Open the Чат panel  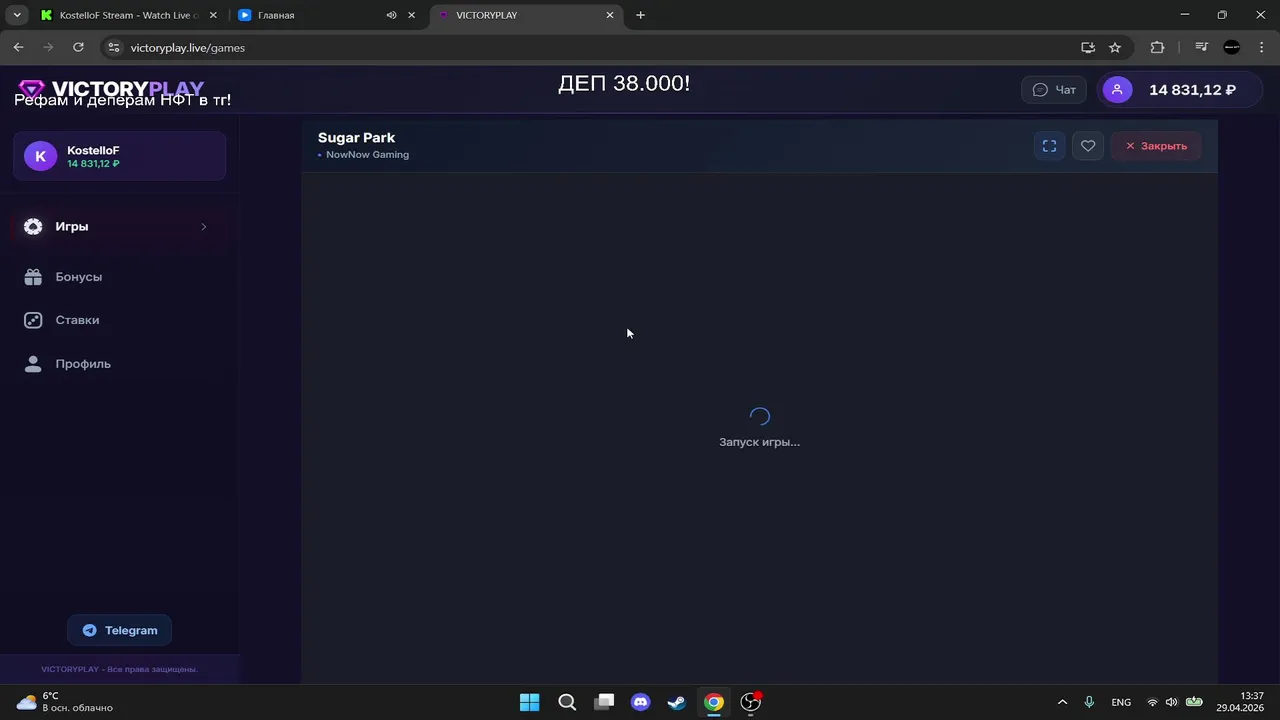click(1054, 90)
